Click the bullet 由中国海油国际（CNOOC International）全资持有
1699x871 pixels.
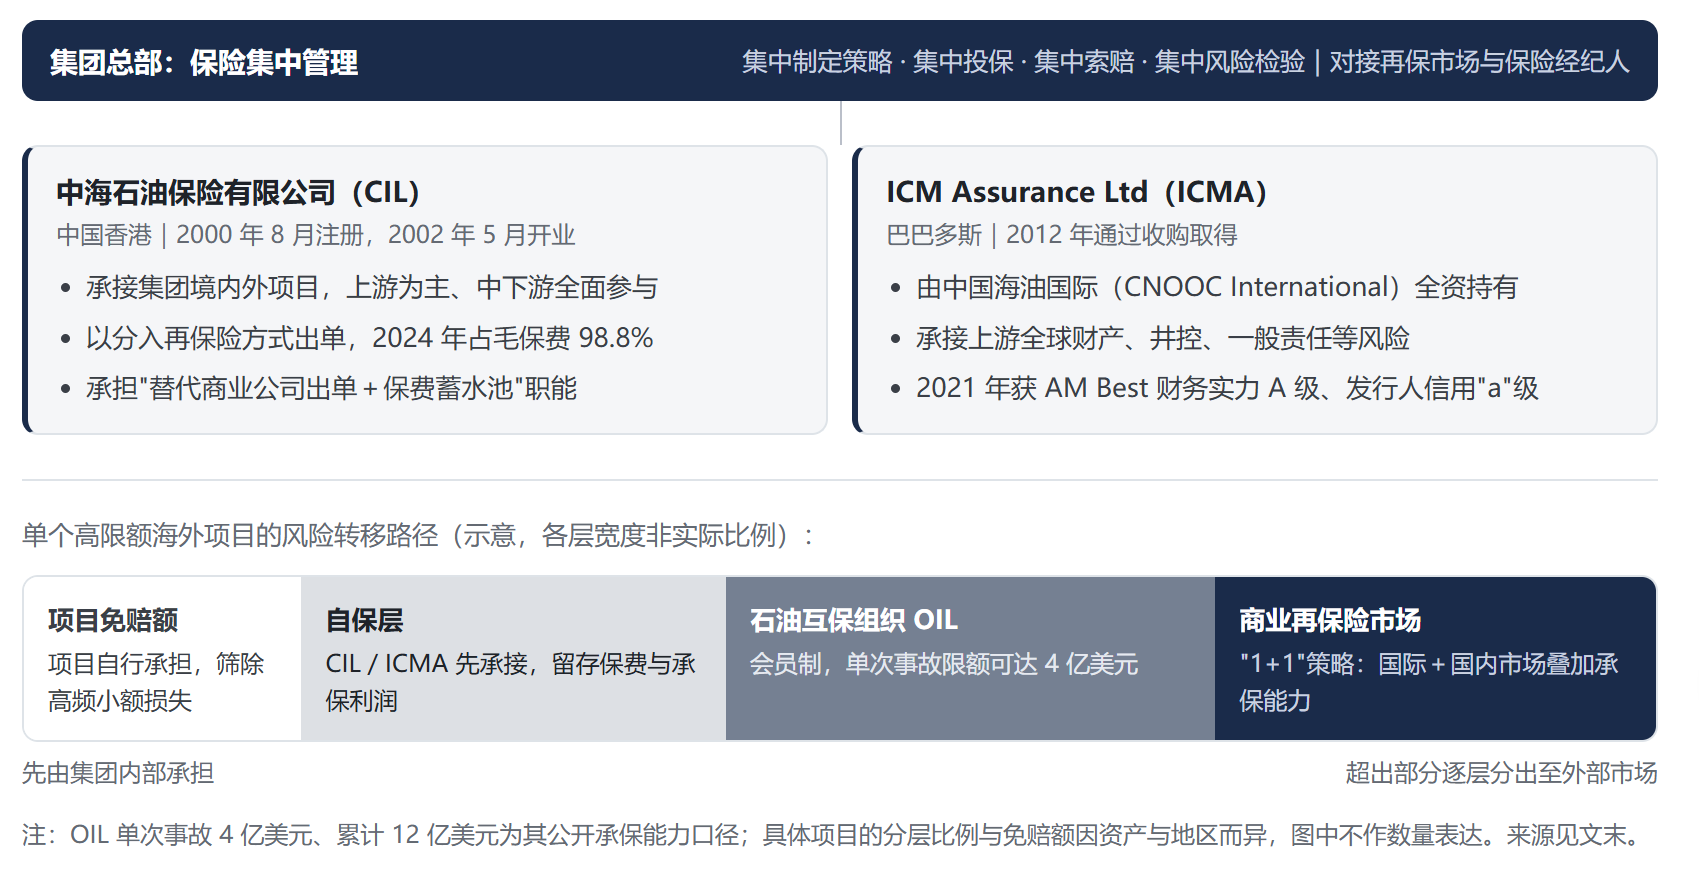coord(1217,288)
